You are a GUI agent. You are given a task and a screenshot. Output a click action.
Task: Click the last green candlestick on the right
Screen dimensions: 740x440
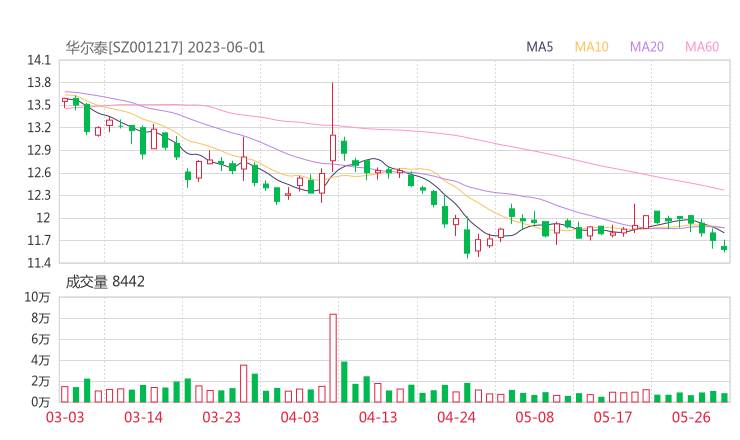(724, 247)
